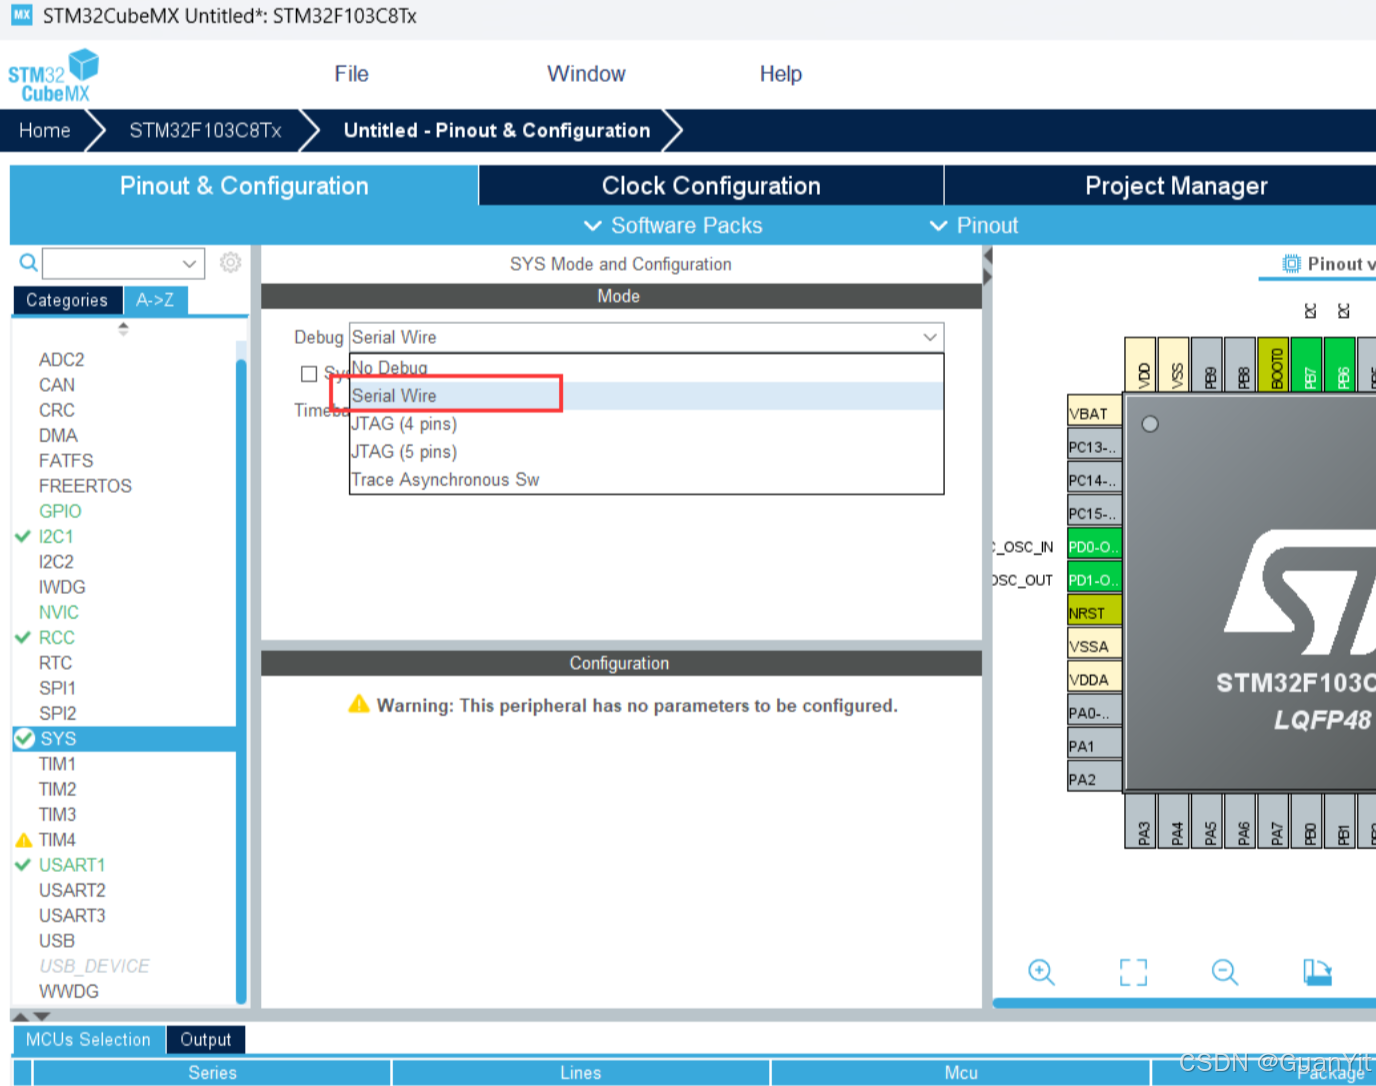Open the Output tab
Viewport: 1376px width, 1086px height.
pyautogui.click(x=205, y=1040)
